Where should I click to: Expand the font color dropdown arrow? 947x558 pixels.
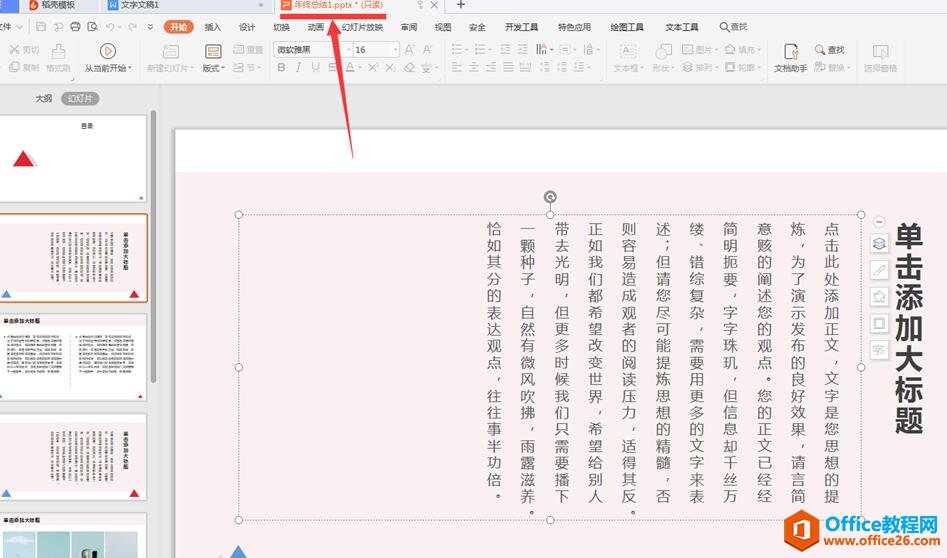point(359,68)
